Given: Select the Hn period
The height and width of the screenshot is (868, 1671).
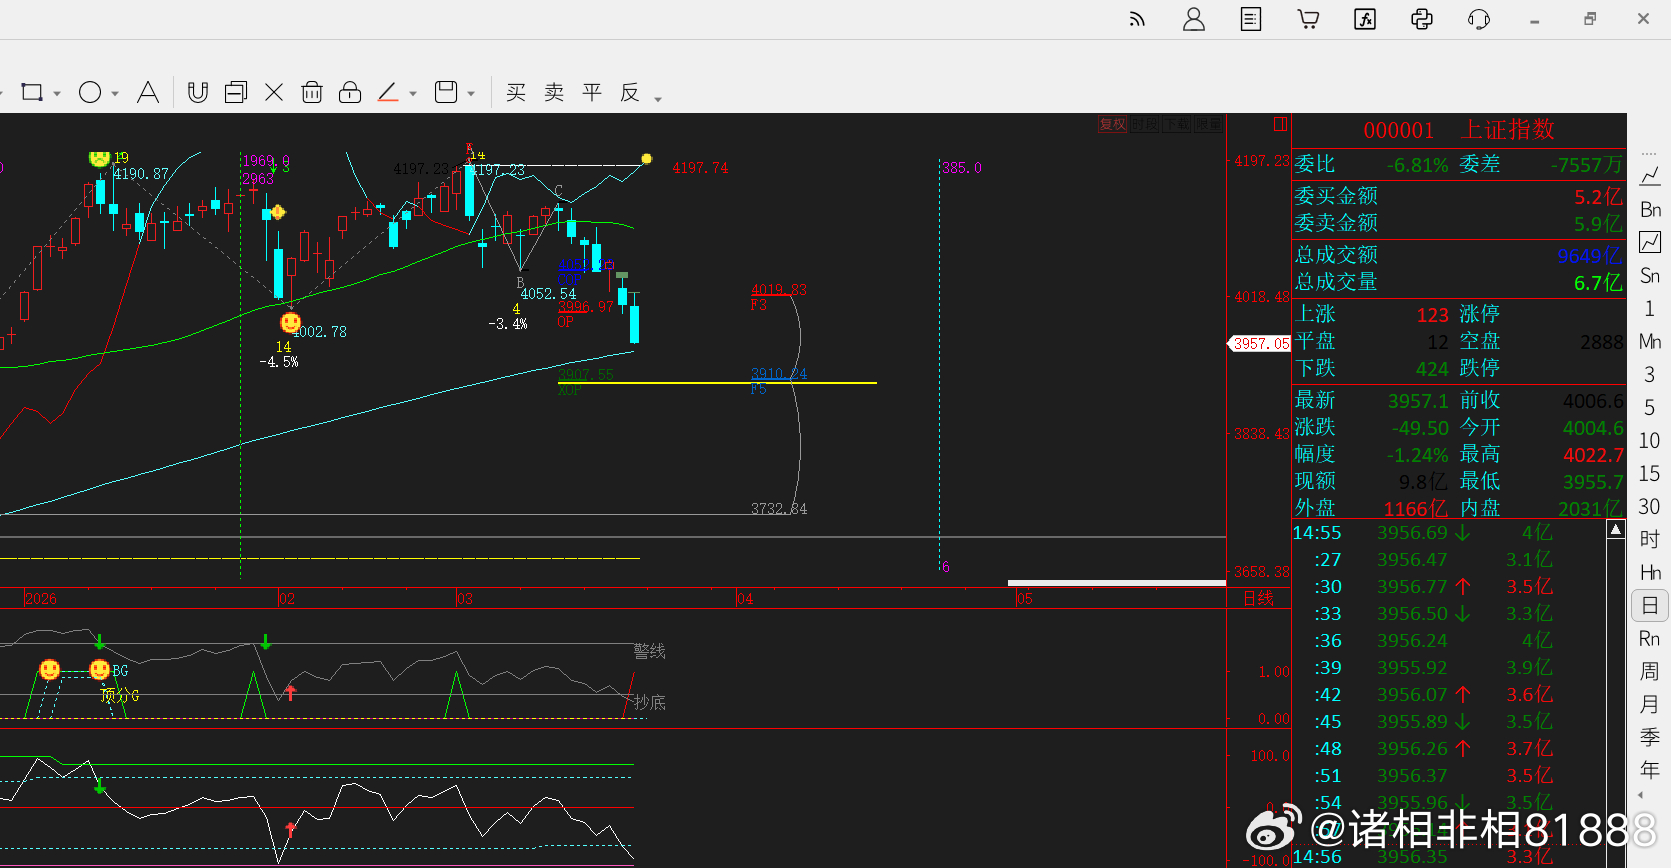Looking at the screenshot, I should (x=1650, y=572).
